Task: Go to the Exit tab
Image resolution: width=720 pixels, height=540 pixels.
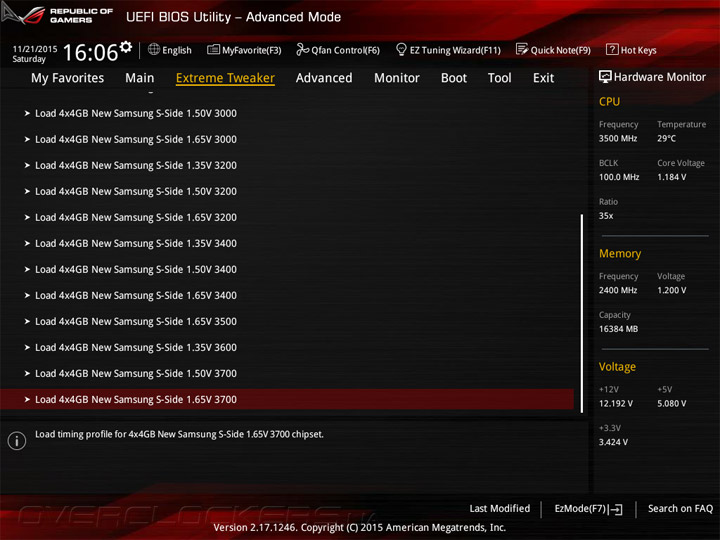Action: point(544,78)
